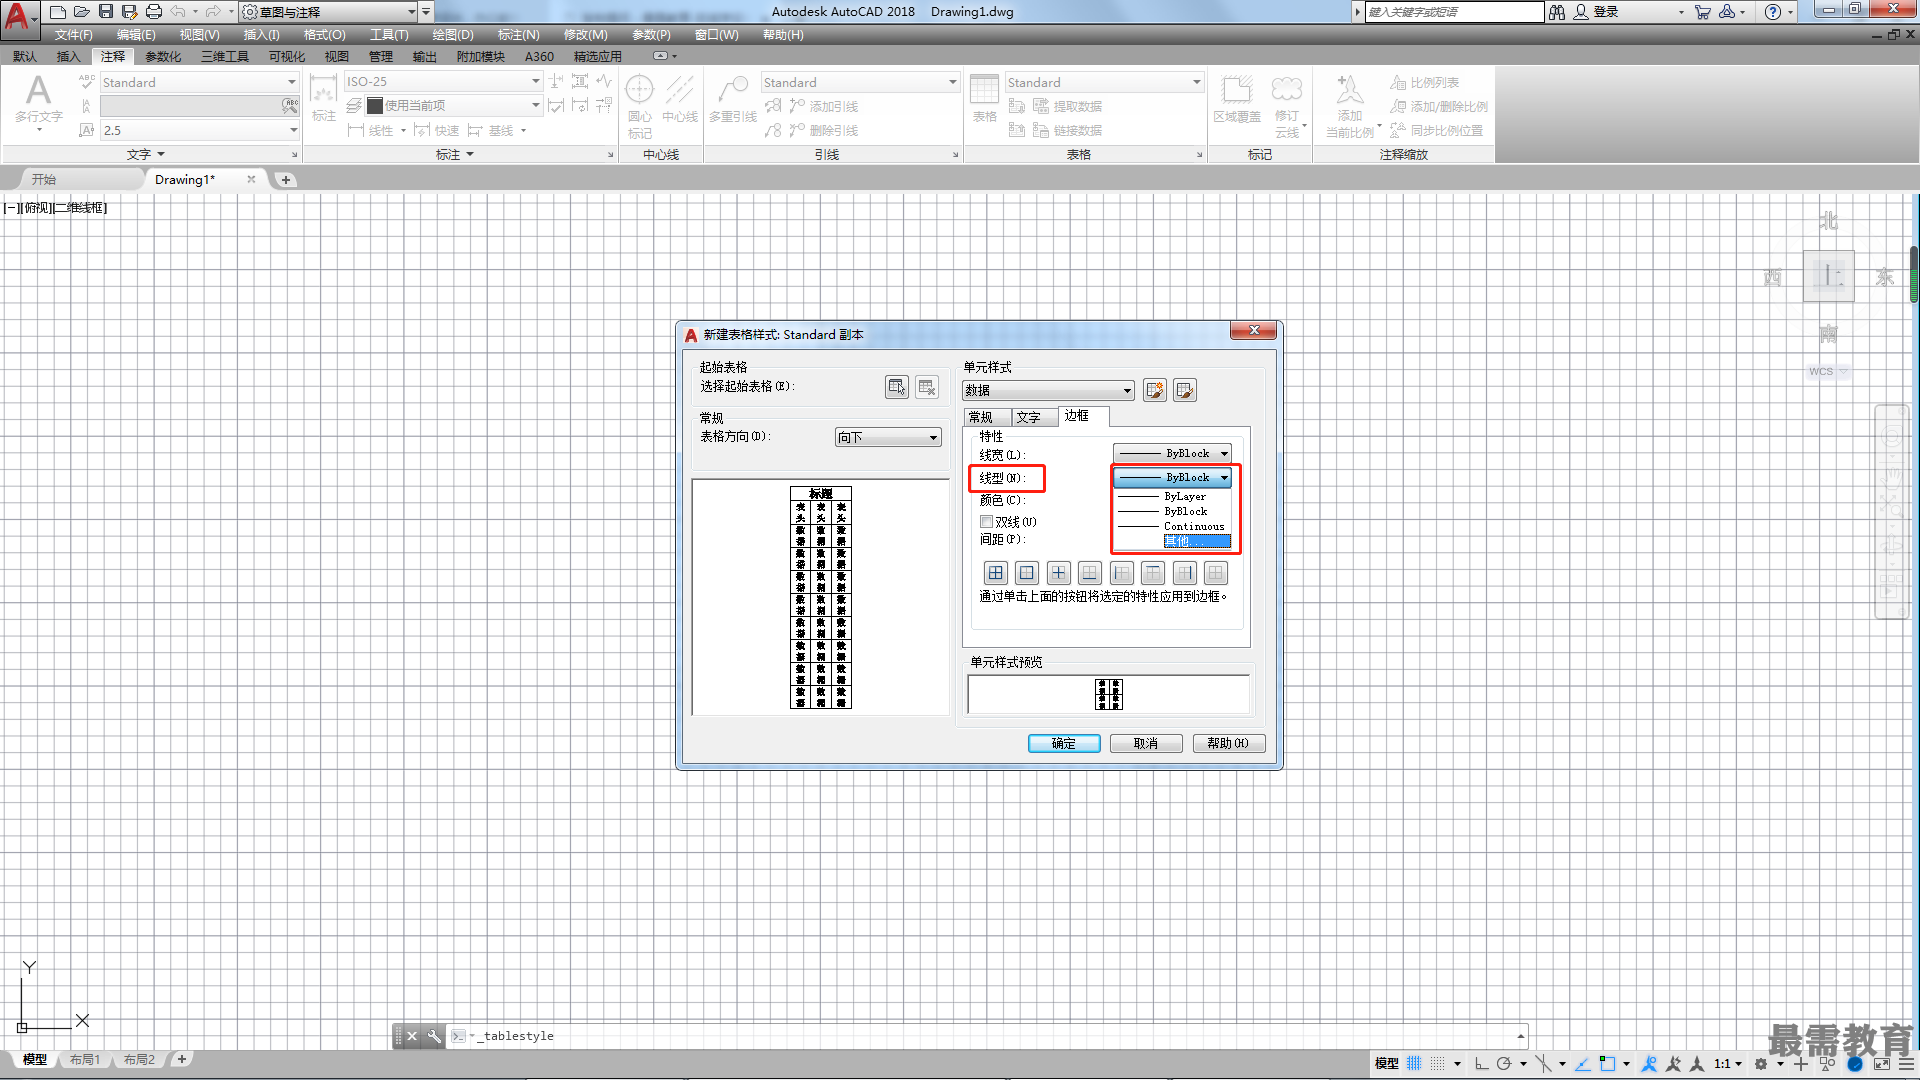Click the command line customize wrench icon
The height and width of the screenshot is (1080, 1920).
(x=434, y=1036)
